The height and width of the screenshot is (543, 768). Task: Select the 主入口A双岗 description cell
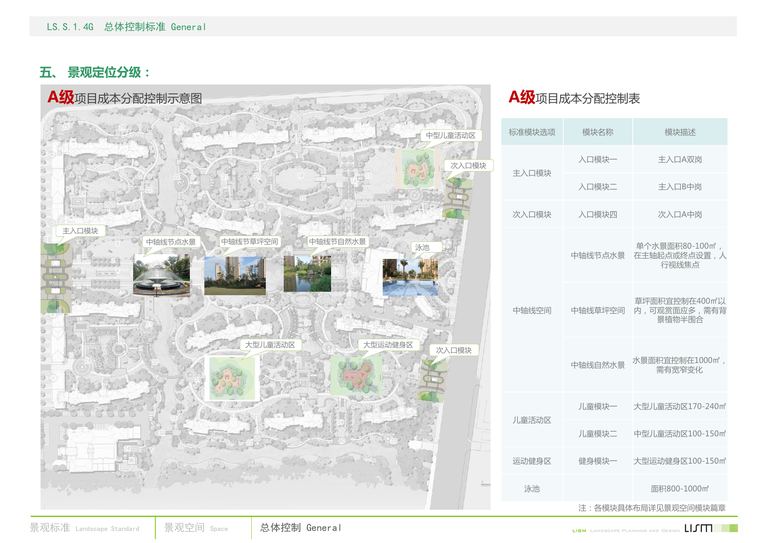click(680, 159)
